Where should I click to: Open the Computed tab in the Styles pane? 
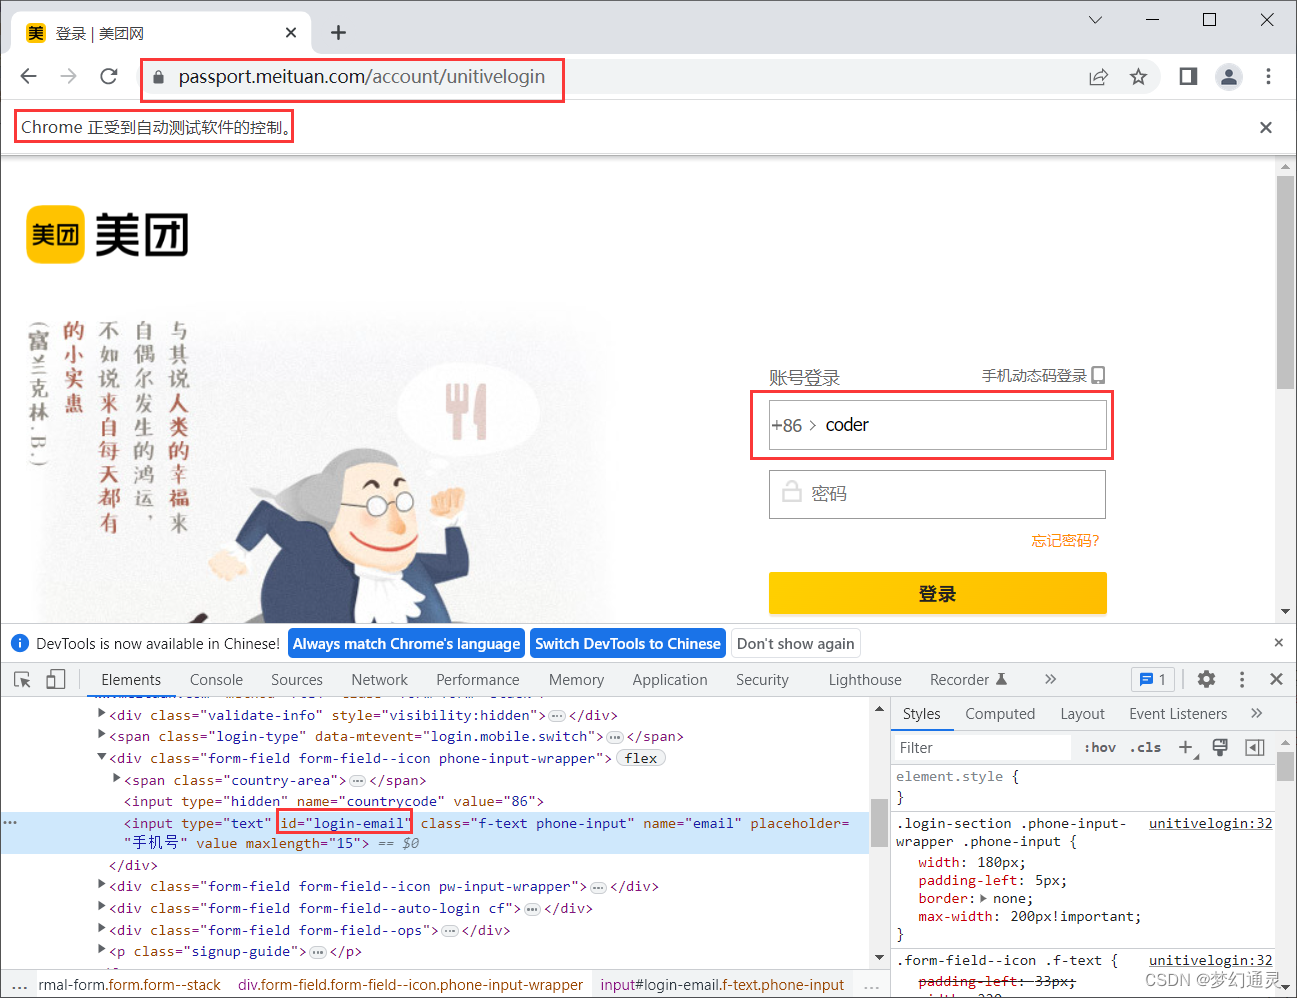point(1000,713)
